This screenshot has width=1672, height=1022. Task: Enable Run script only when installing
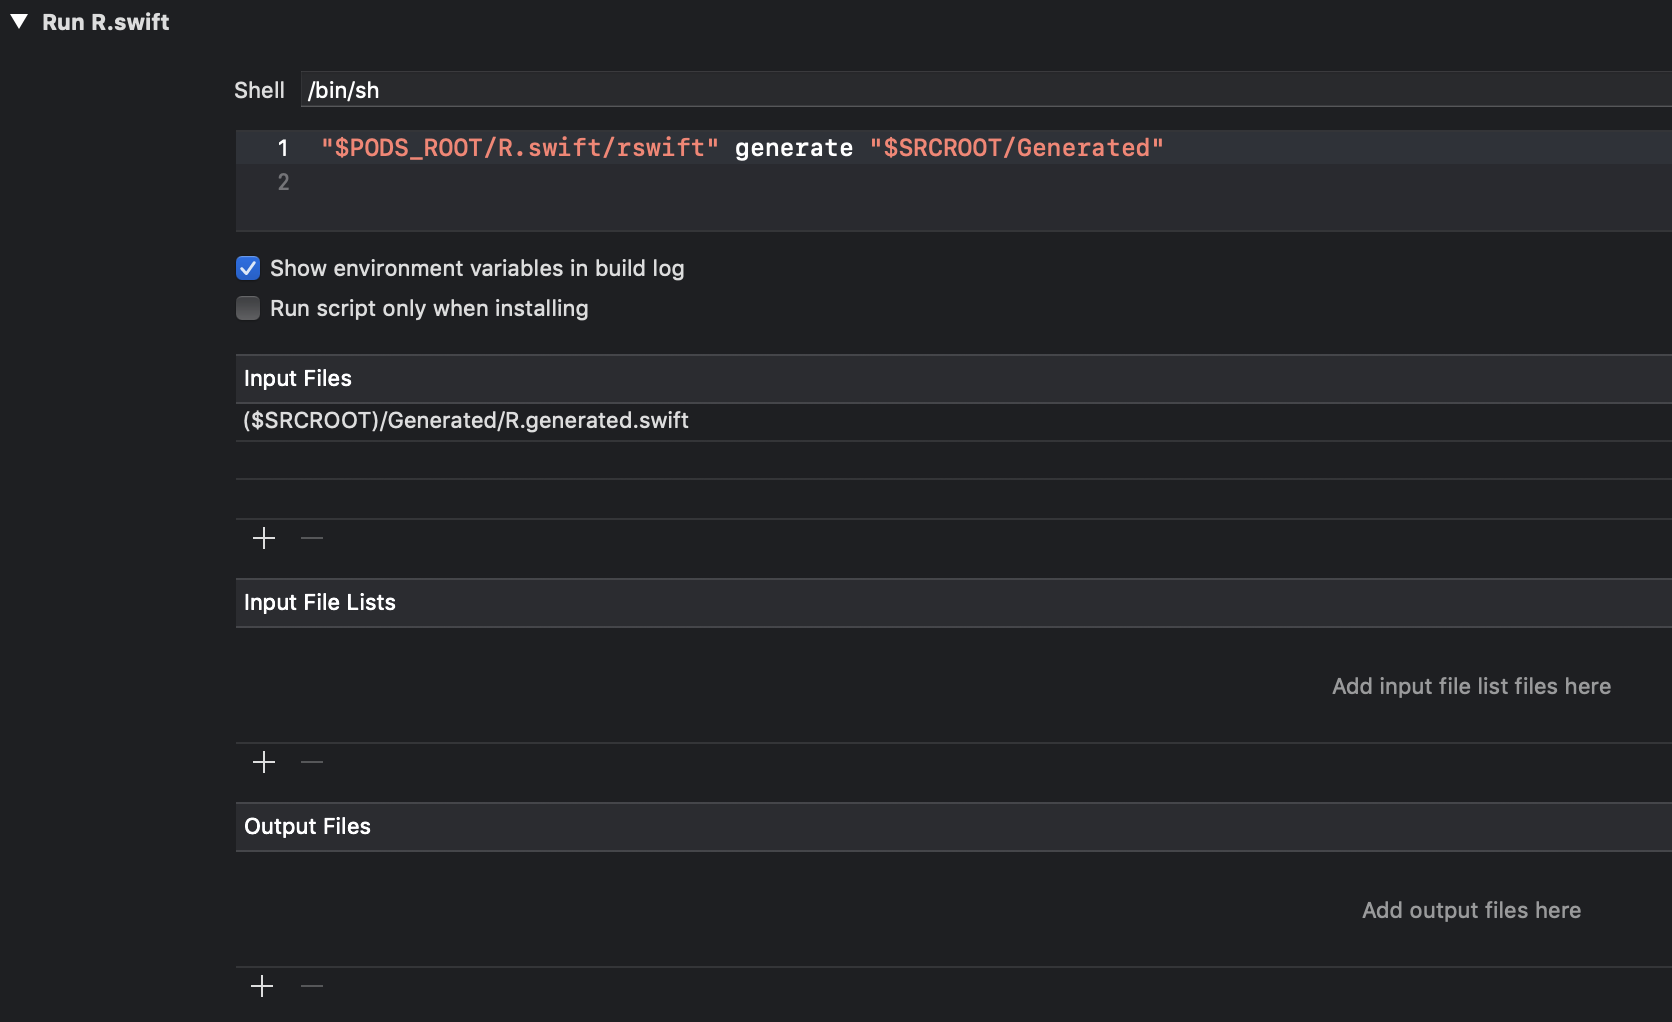[x=247, y=308]
